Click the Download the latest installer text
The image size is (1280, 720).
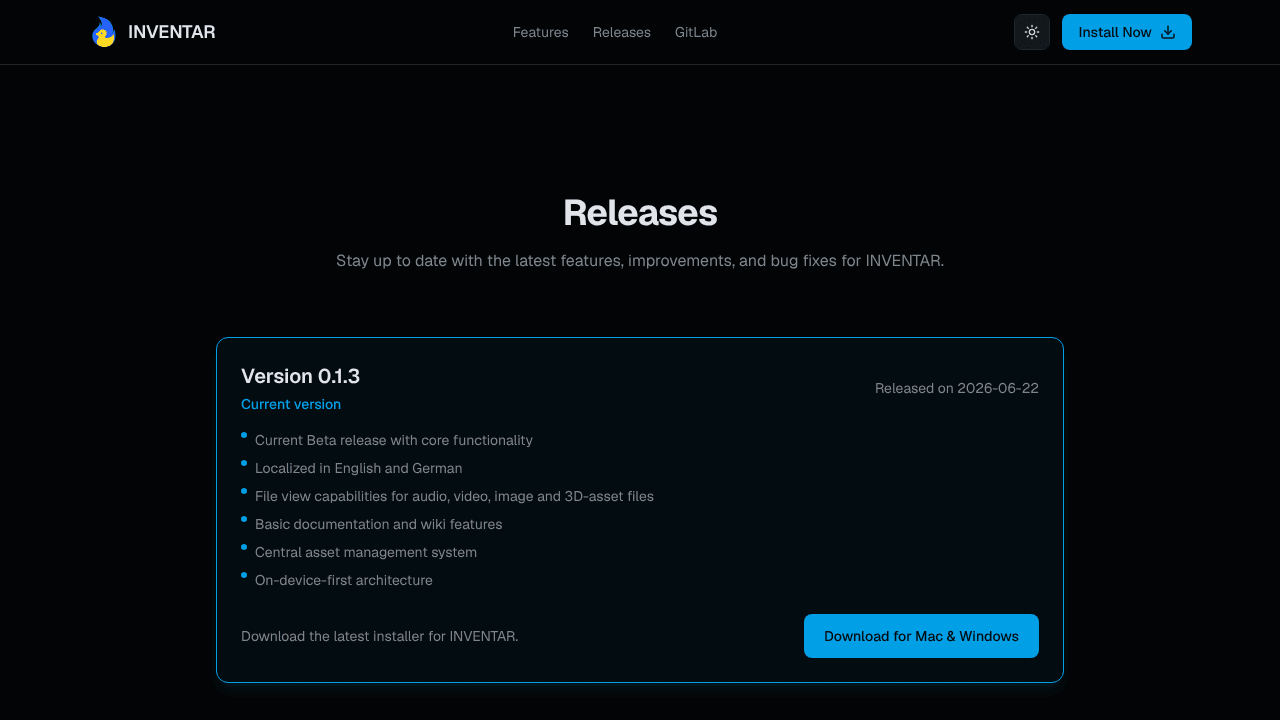click(x=380, y=636)
